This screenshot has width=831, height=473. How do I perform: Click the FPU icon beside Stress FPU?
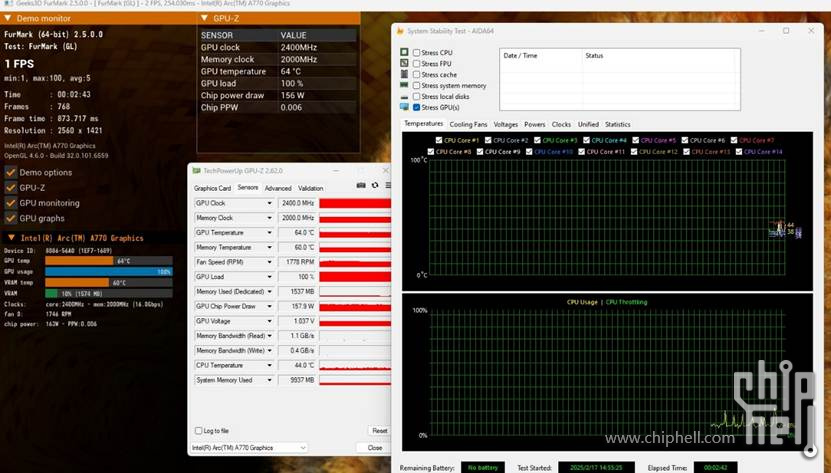click(404, 63)
